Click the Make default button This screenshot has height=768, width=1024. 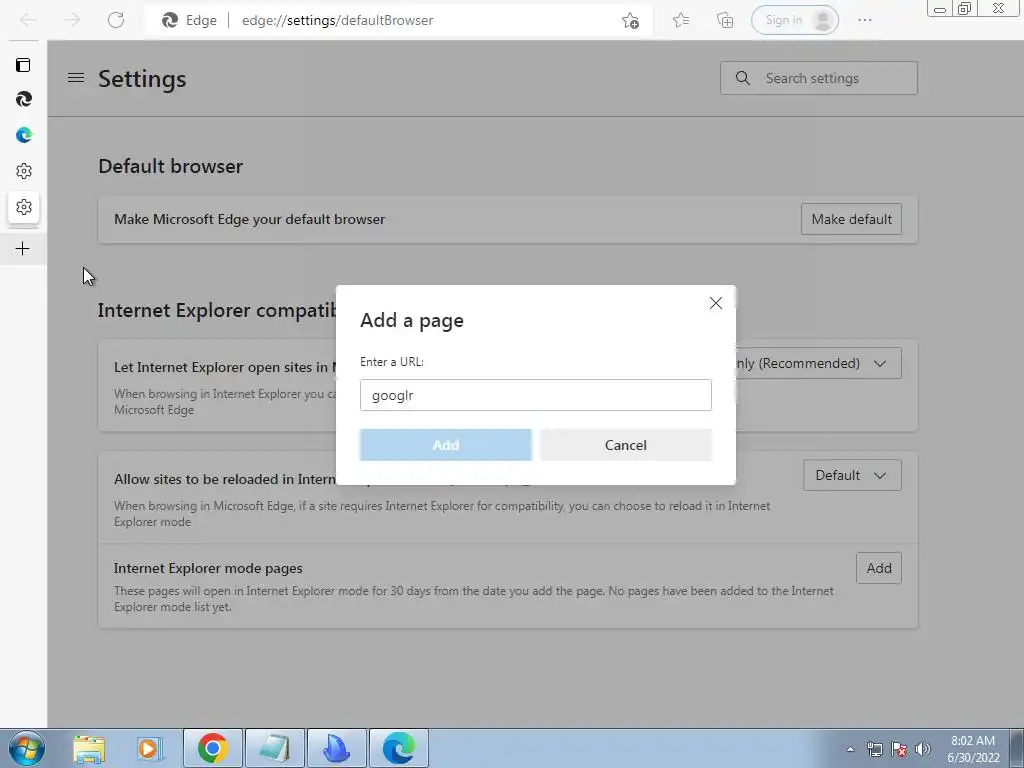(x=851, y=219)
